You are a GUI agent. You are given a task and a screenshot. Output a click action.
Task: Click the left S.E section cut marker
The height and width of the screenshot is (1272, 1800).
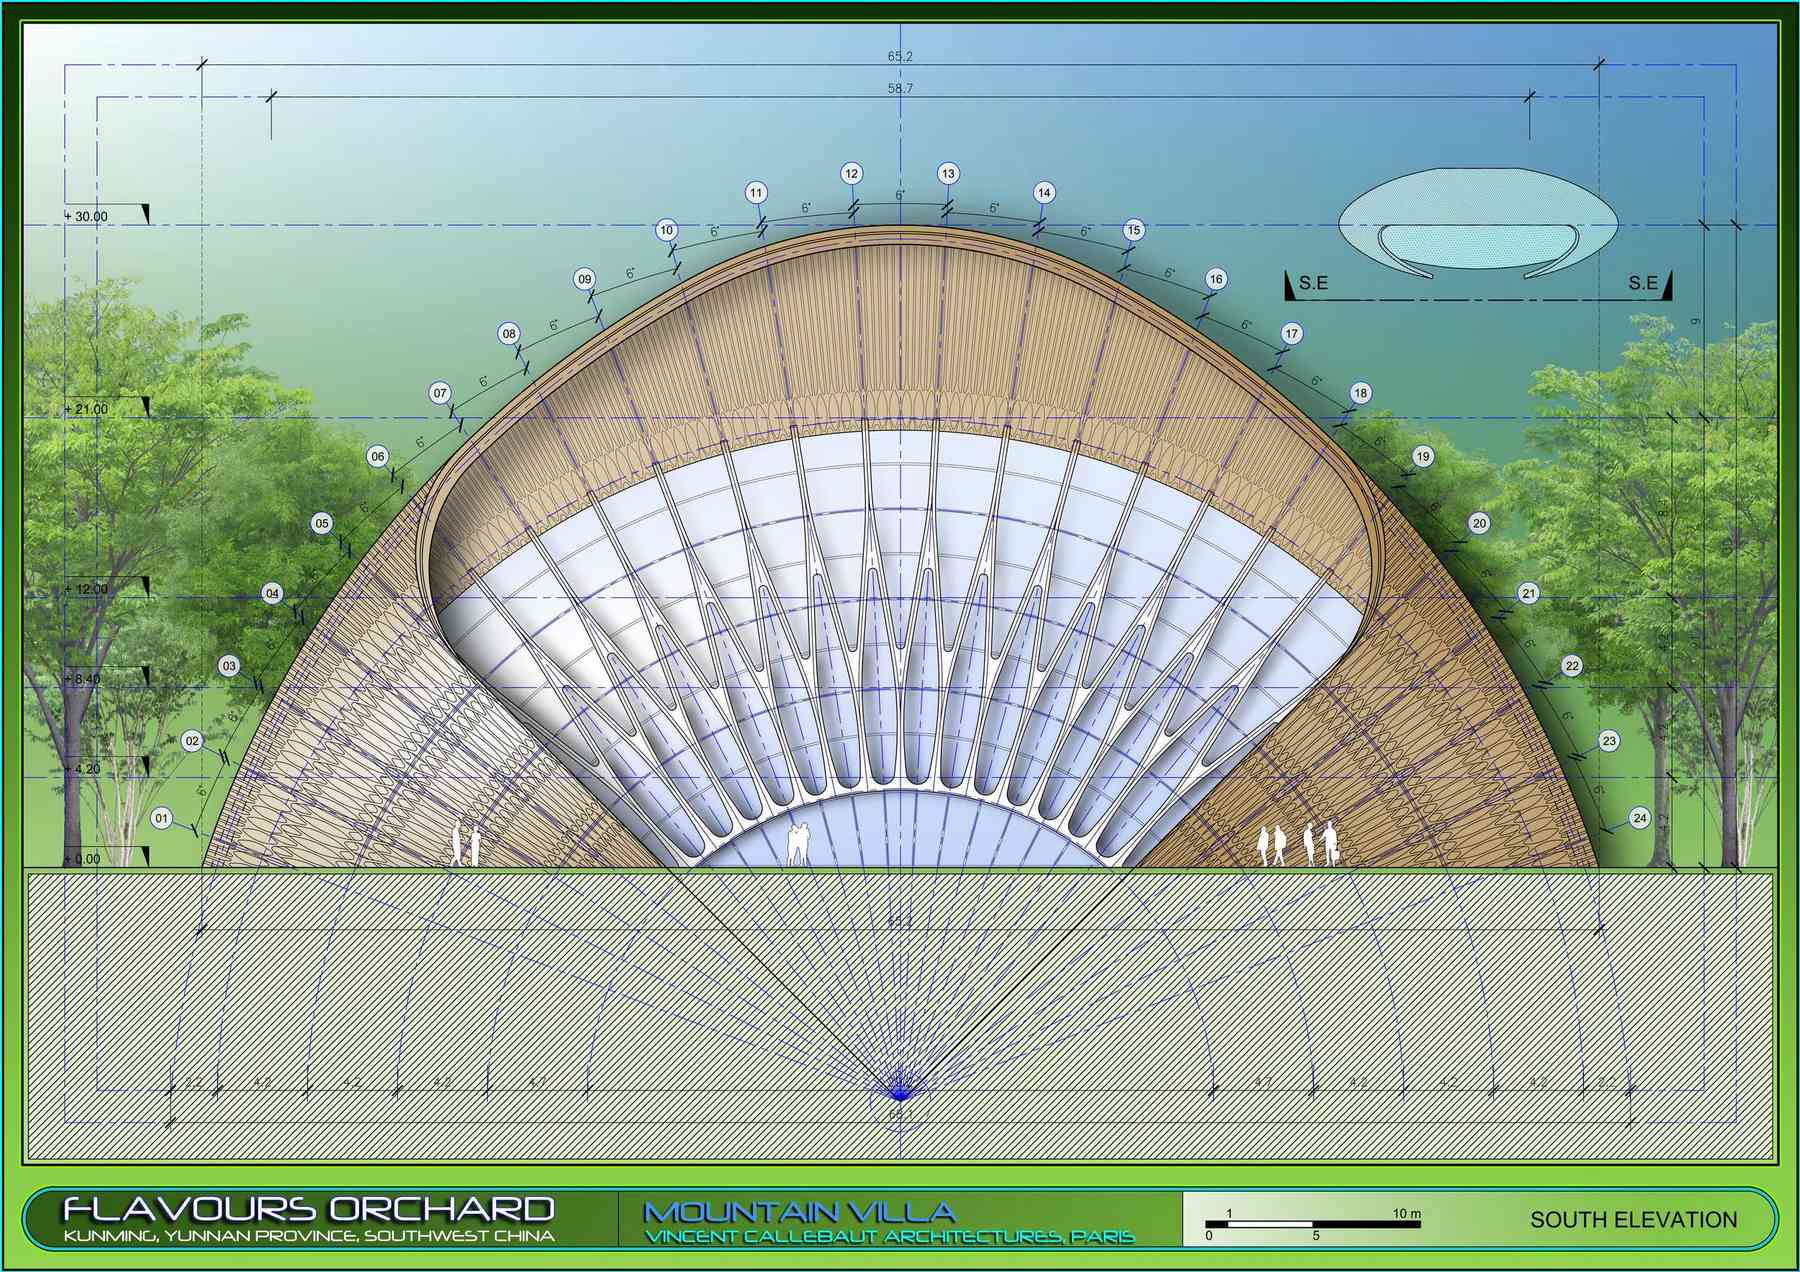tap(1310, 284)
